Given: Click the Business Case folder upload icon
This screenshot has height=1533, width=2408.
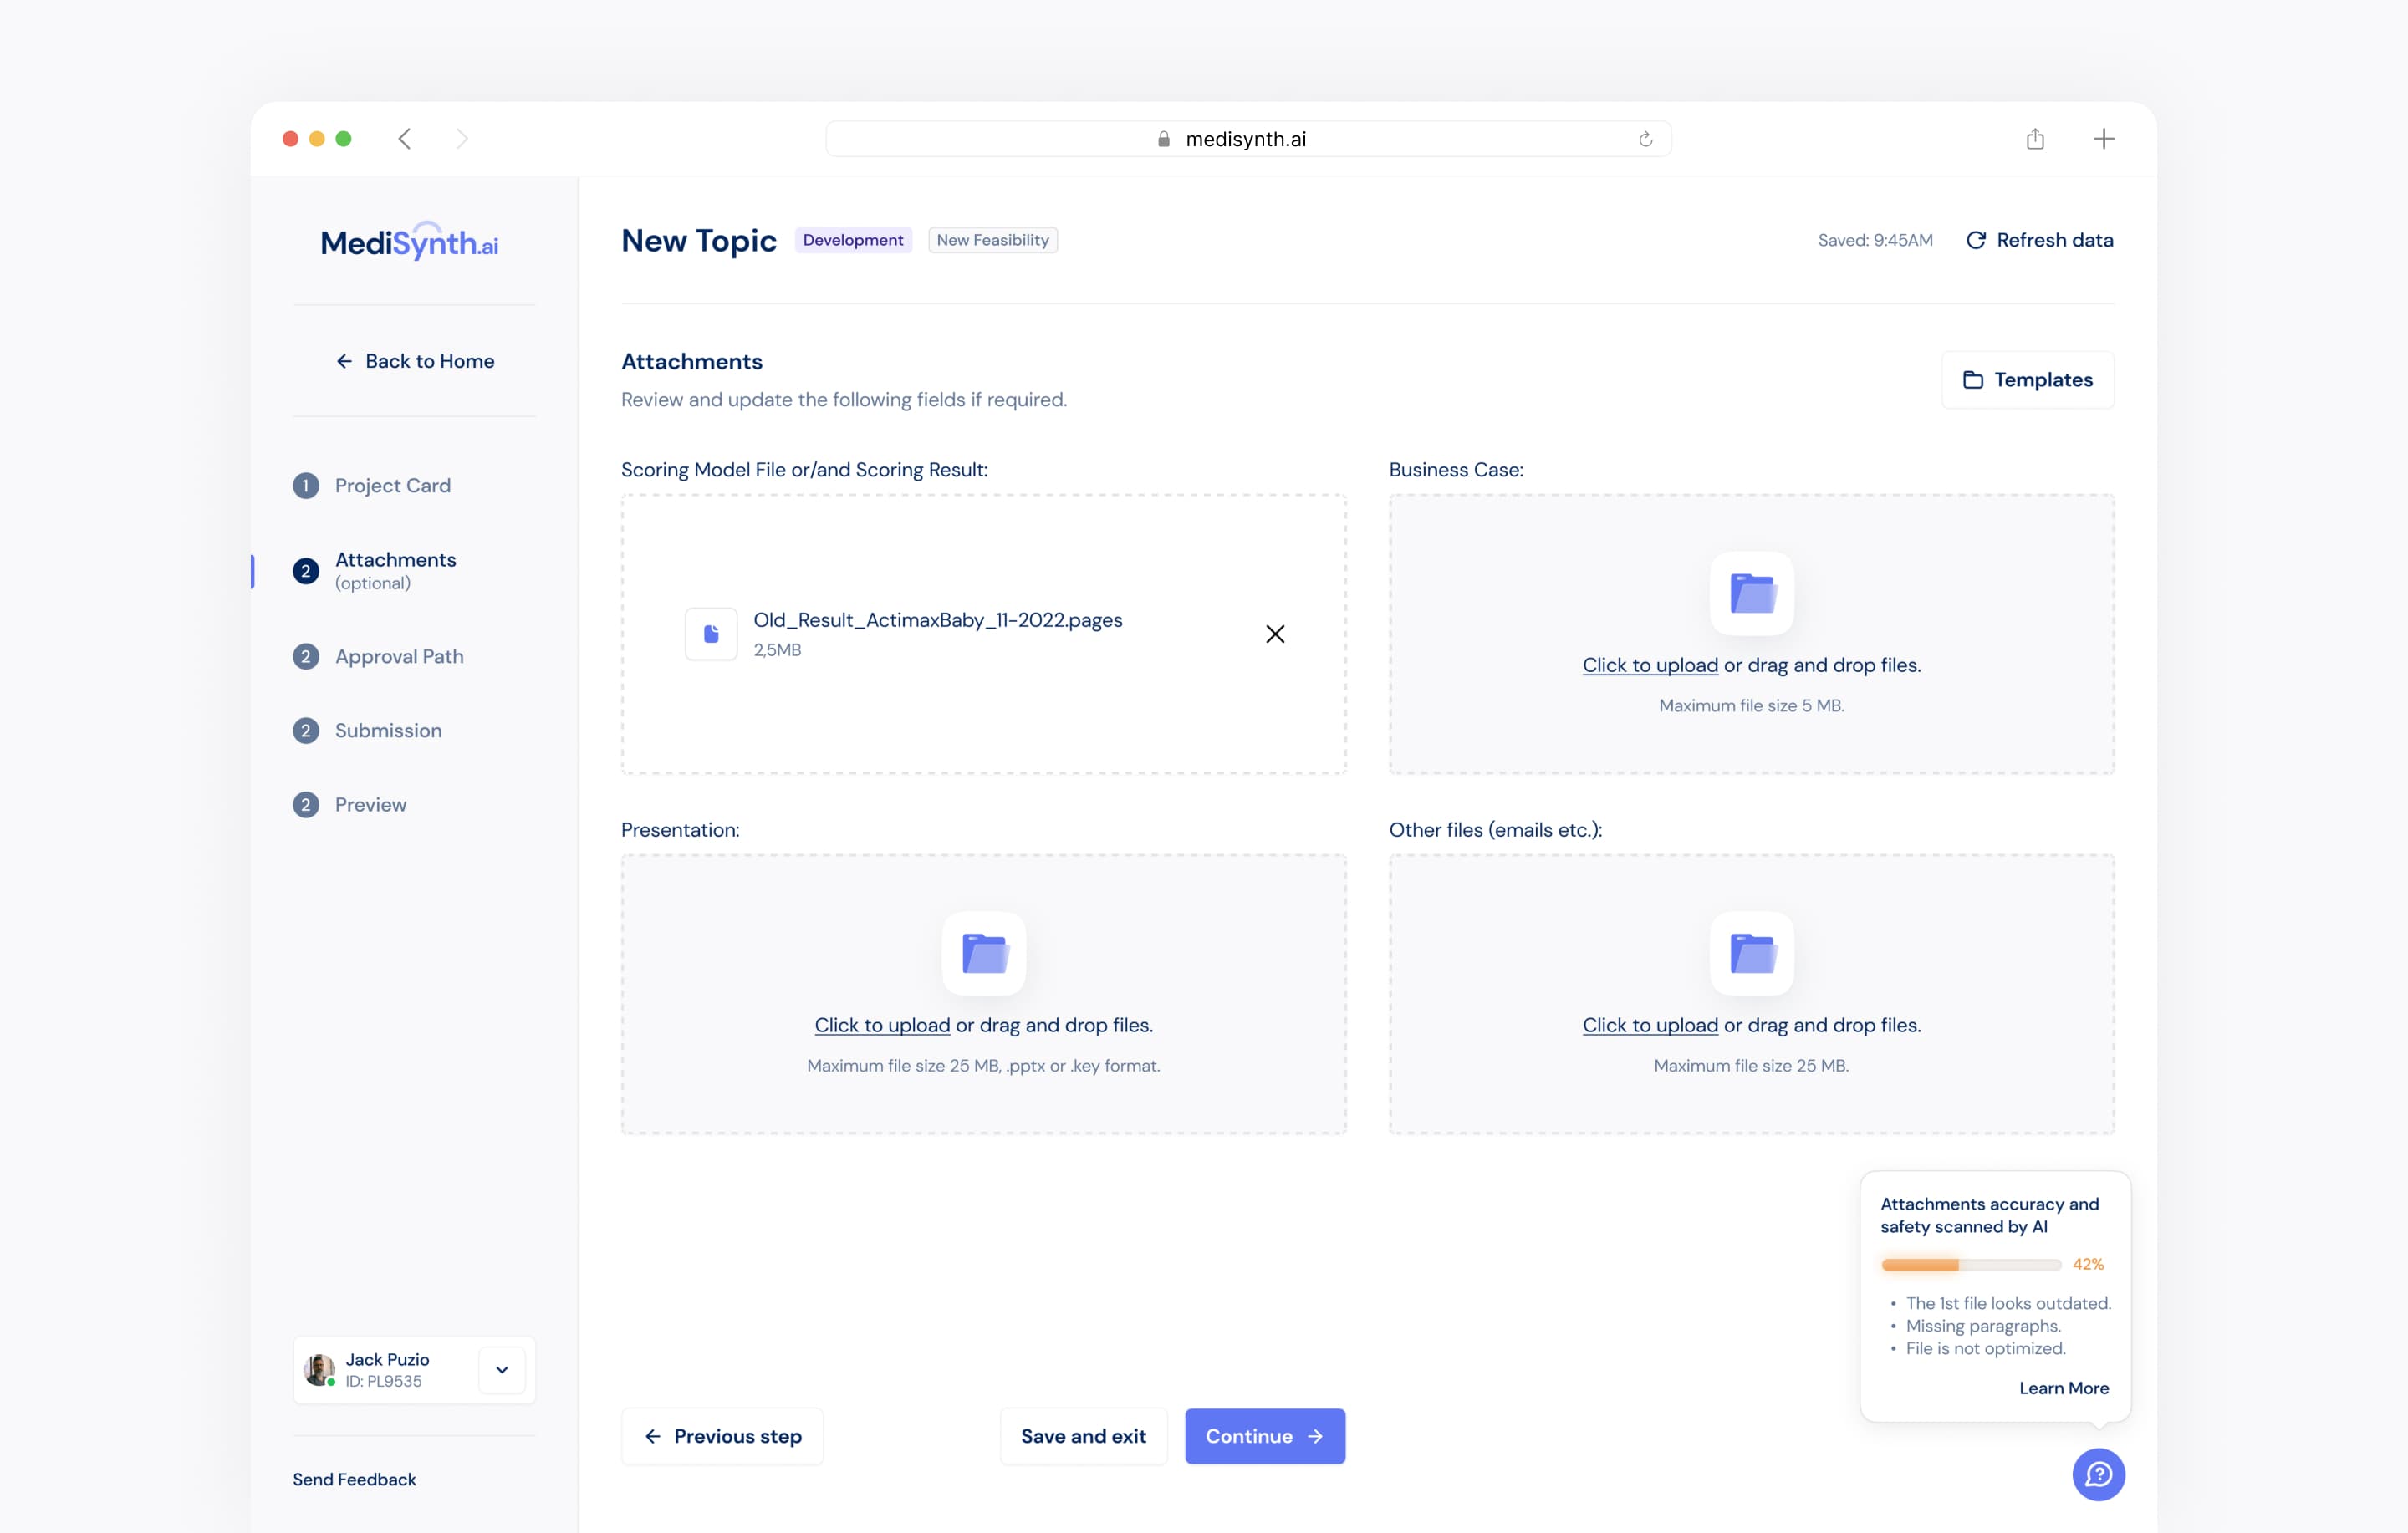Looking at the screenshot, I should coord(1751,593).
